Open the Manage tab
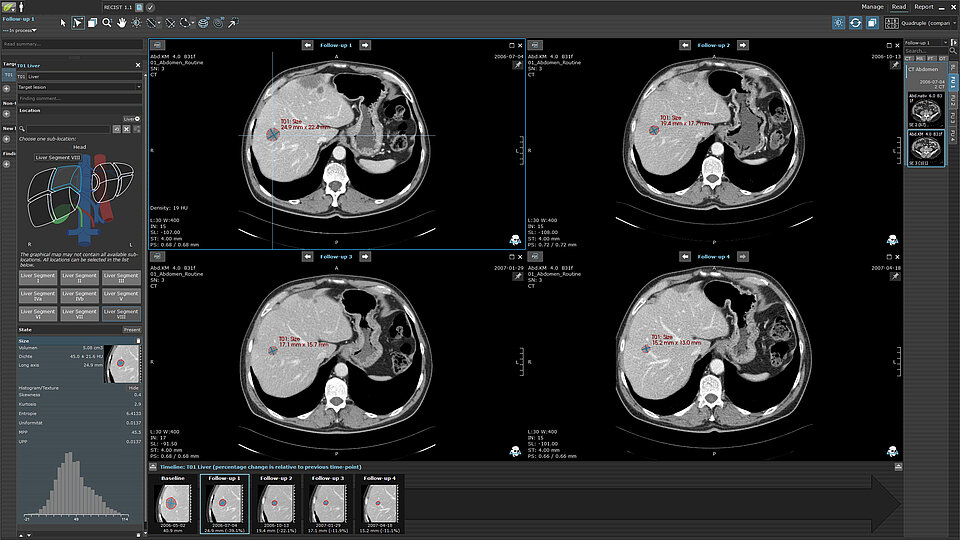The height and width of the screenshot is (540, 960). (x=872, y=7)
